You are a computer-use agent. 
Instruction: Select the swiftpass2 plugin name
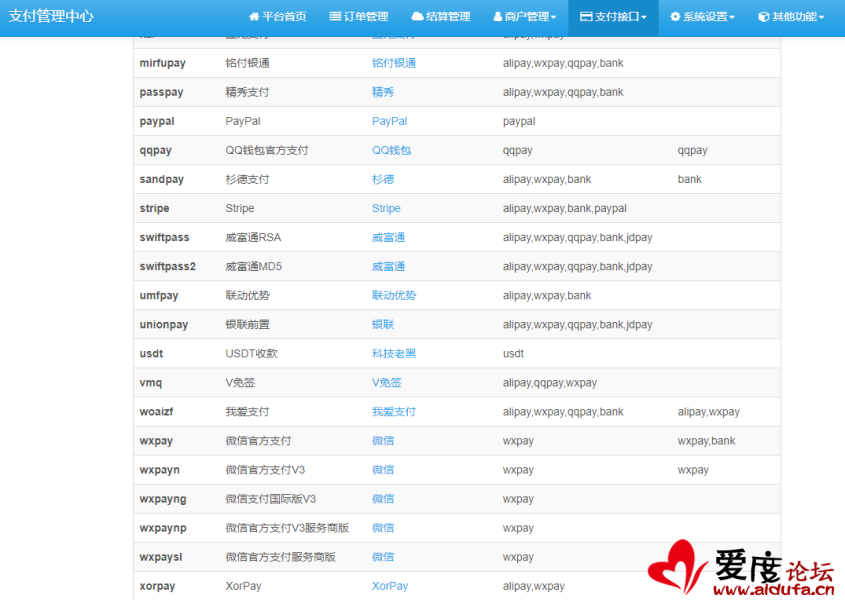[168, 267]
